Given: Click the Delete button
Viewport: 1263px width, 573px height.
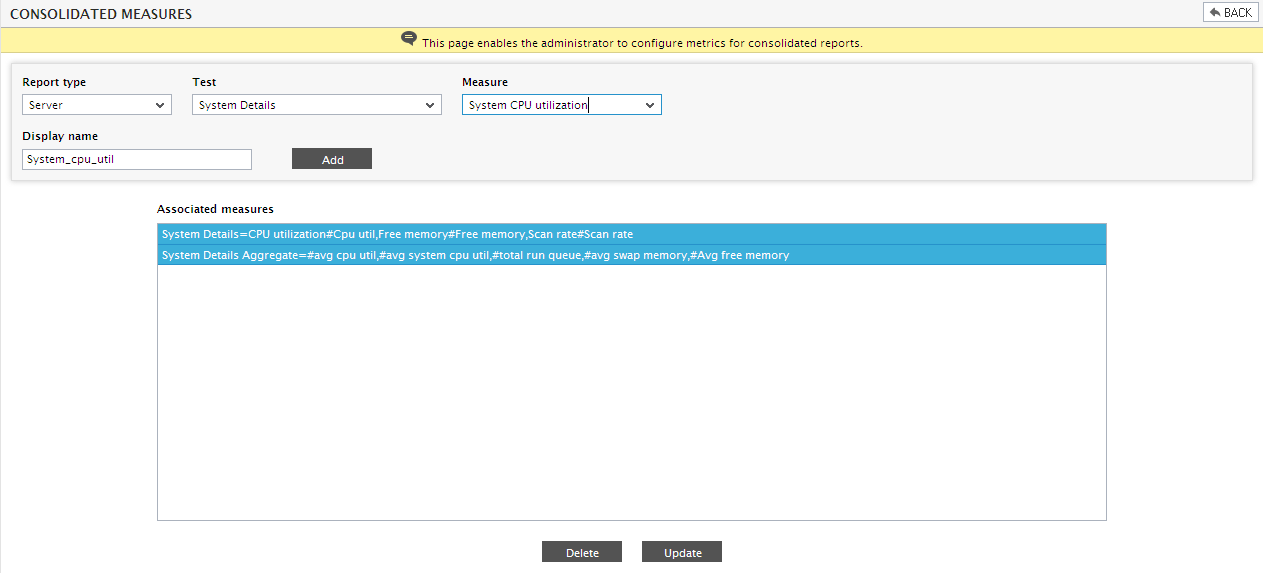Looking at the screenshot, I should [x=582, y=552].
